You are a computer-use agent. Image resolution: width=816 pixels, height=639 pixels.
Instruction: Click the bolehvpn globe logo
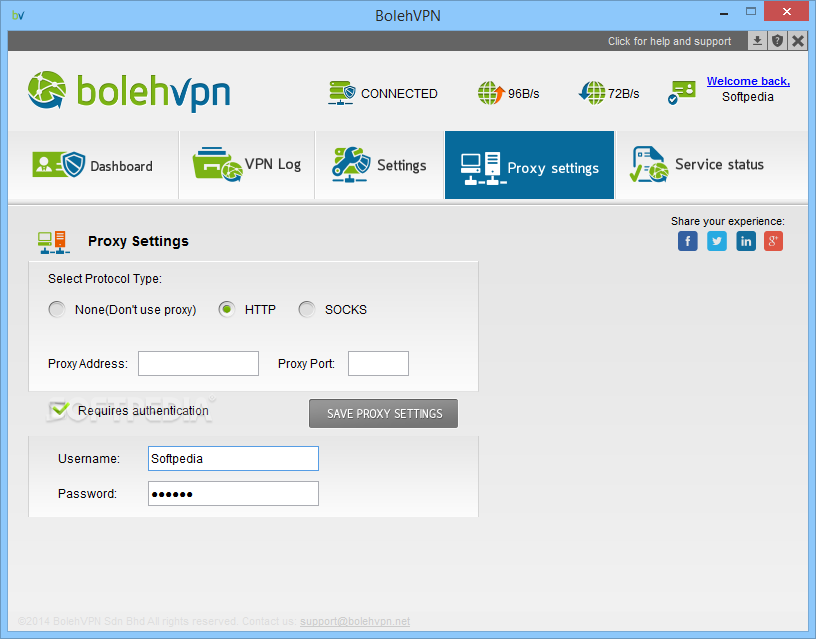pos(47,91)
